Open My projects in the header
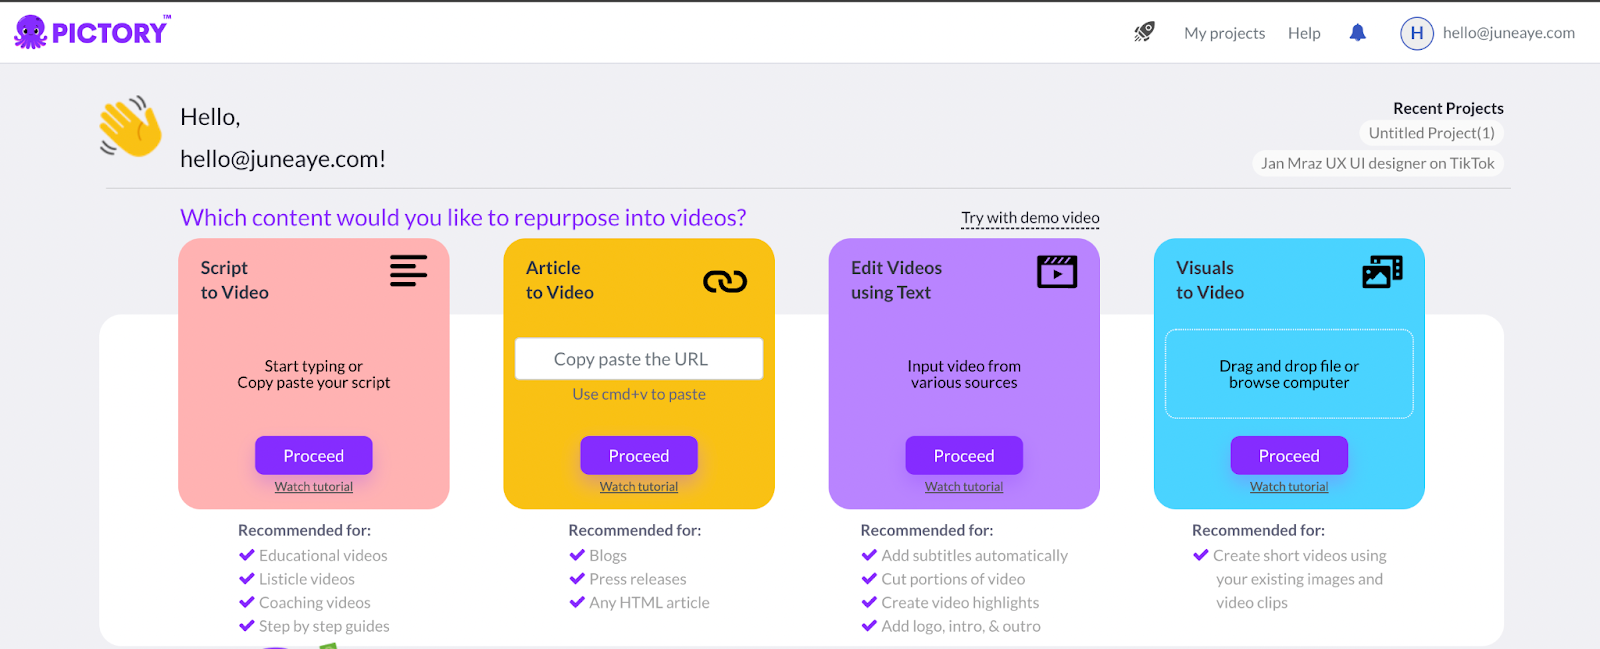The width and height of the screenshot is (1600, 649). click(1224, 33)
